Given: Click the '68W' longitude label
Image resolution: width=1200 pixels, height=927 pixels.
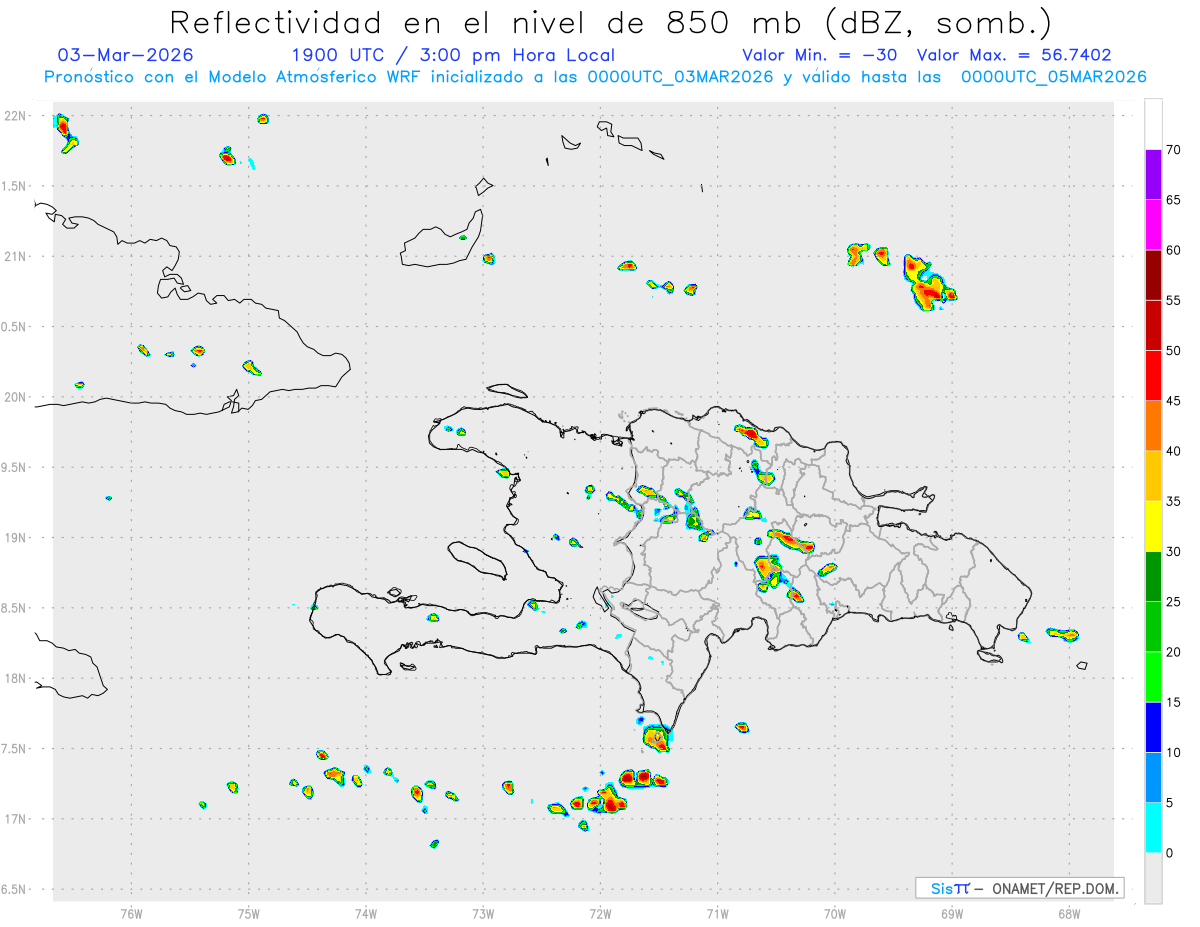Looking at the screenshot, I should tap(1069, 913).
